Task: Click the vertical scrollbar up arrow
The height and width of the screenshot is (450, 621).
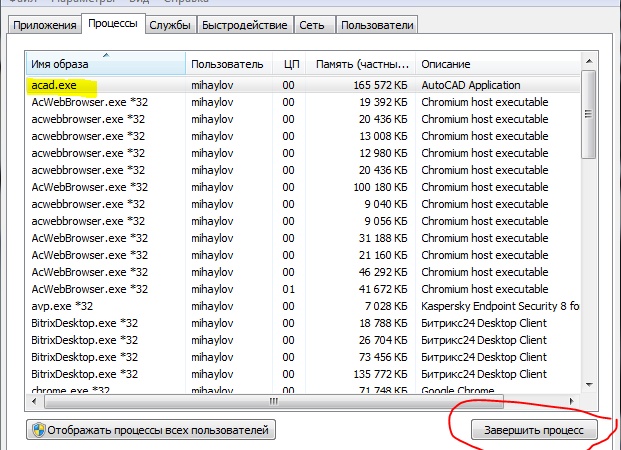Action: (589, 61)
